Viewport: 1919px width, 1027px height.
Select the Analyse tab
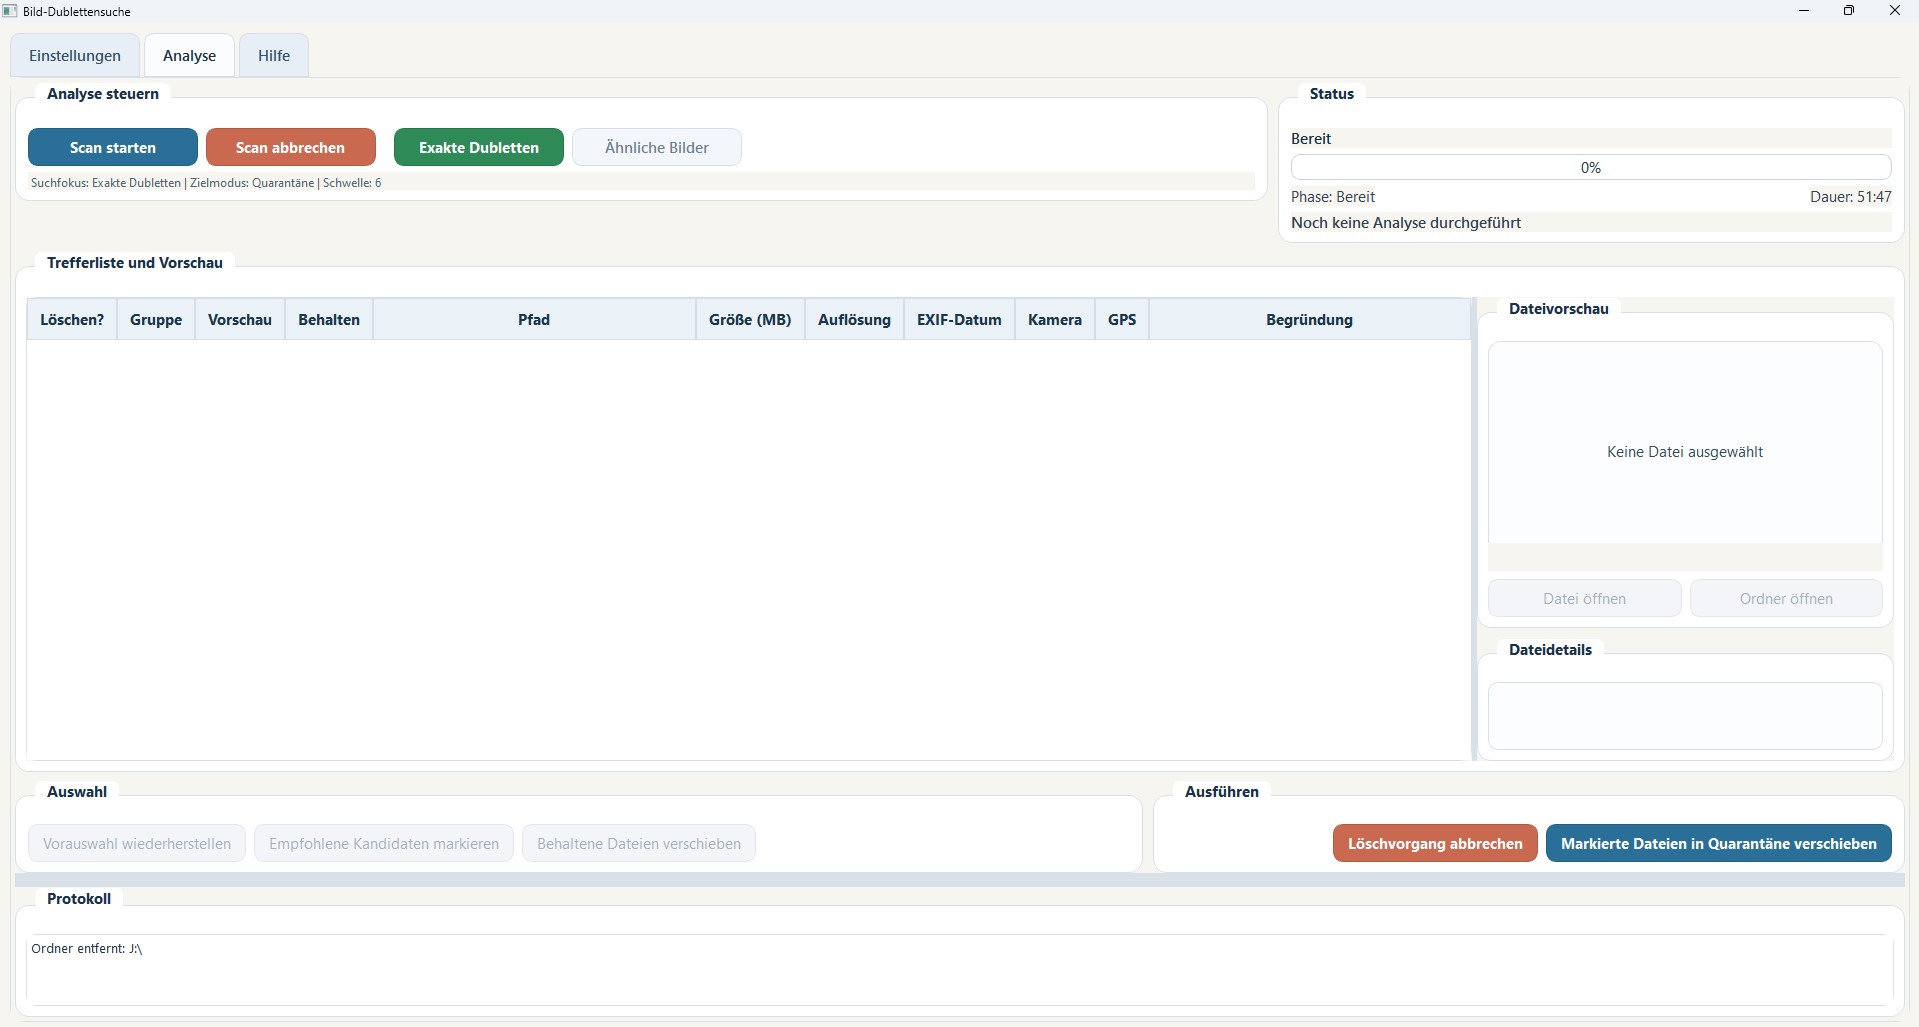189,55
